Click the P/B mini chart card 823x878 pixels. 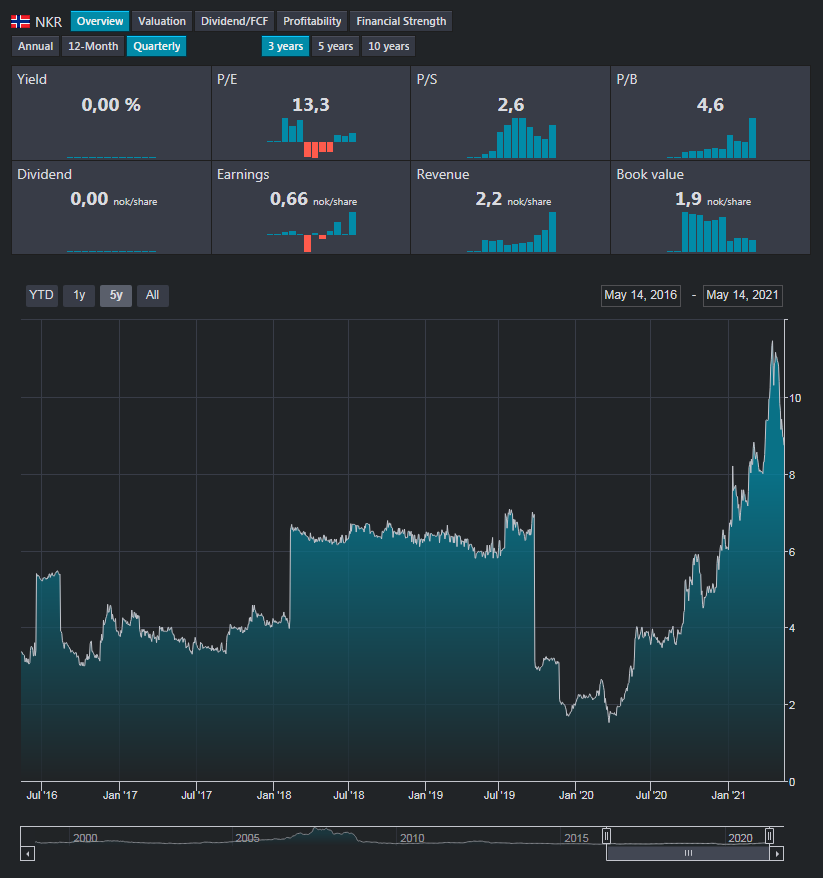tap(710, 113)
